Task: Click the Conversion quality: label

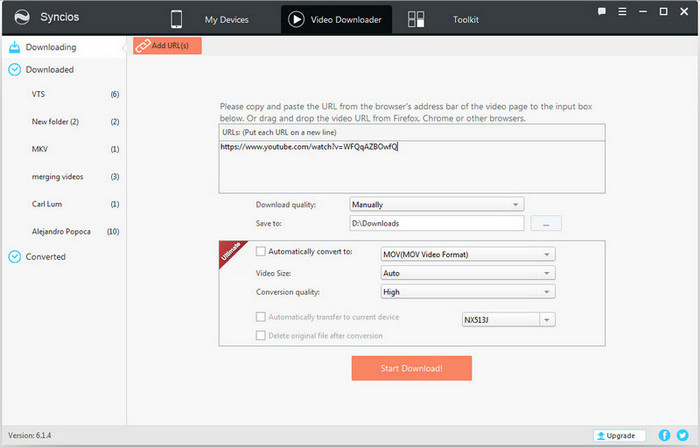Action: (288, 292)
